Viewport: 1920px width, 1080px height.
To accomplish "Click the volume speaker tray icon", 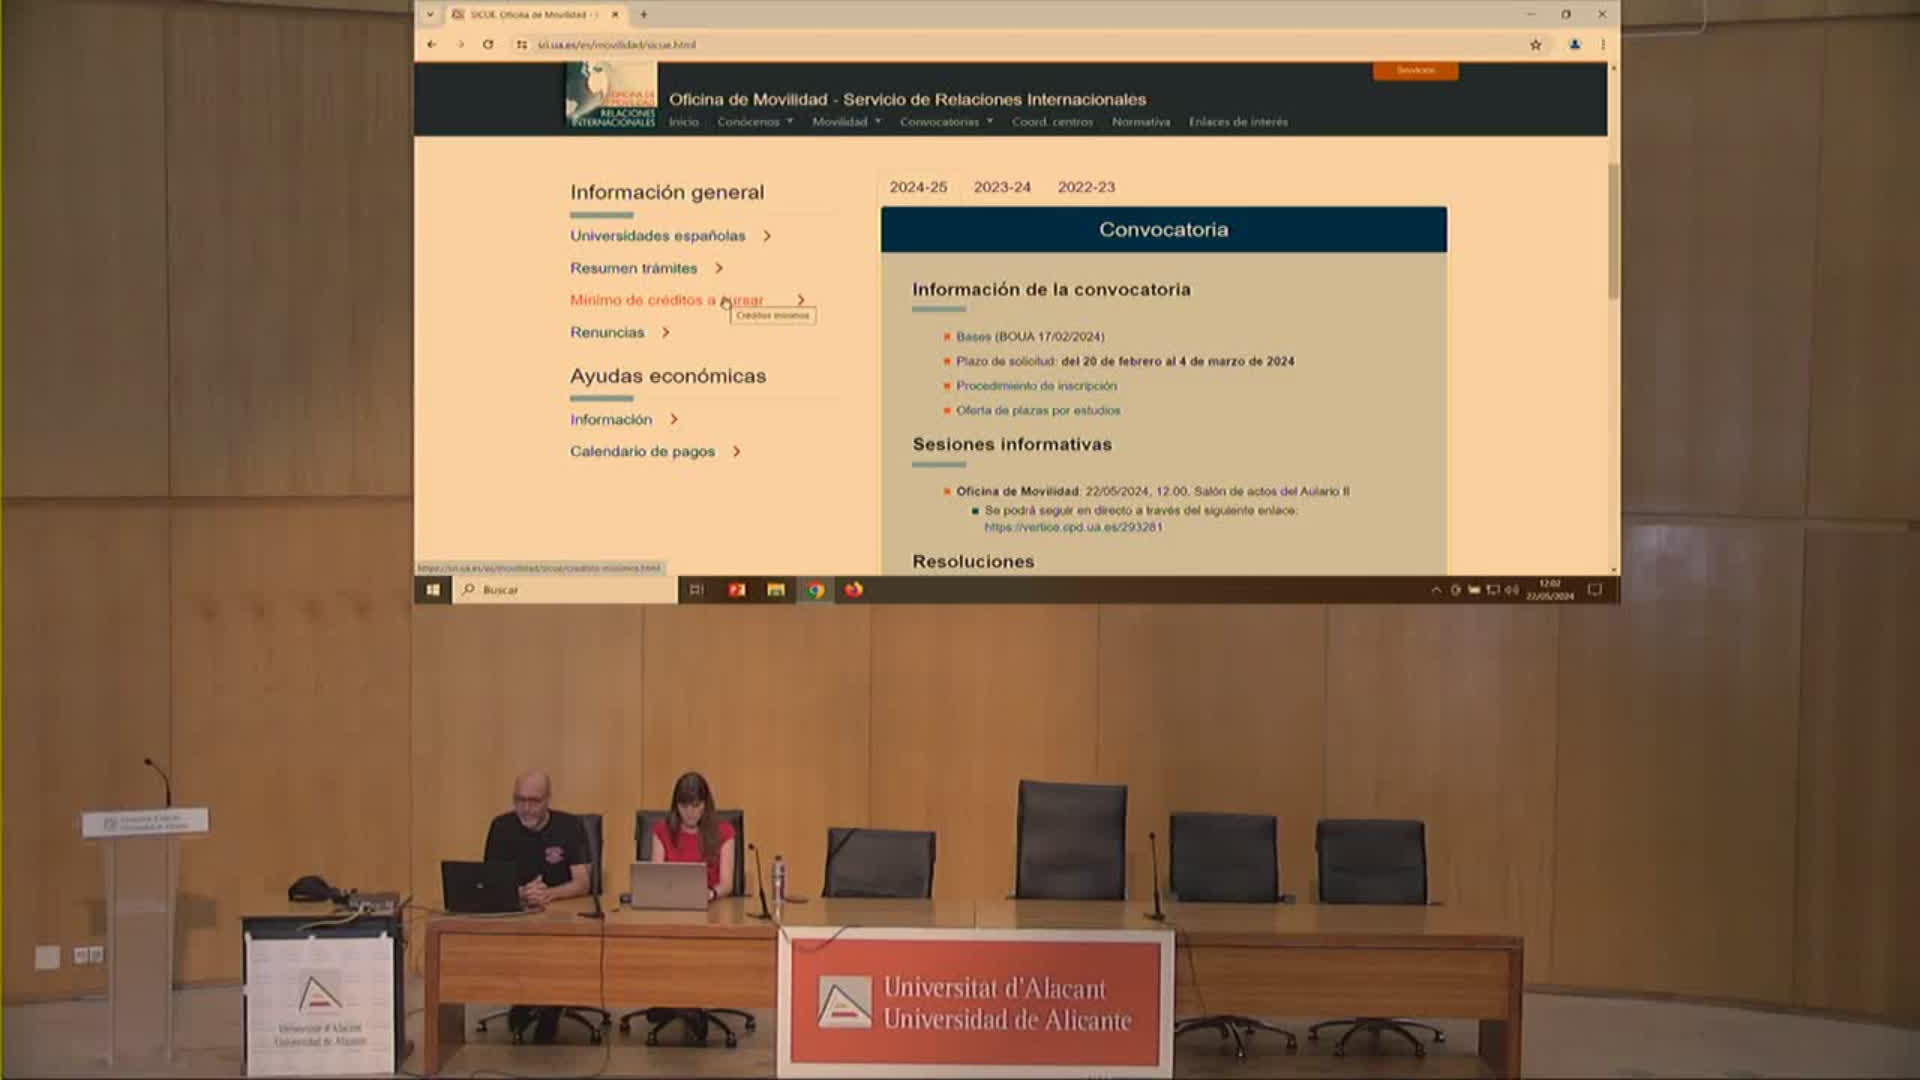I will click(x=1511, y=590).
